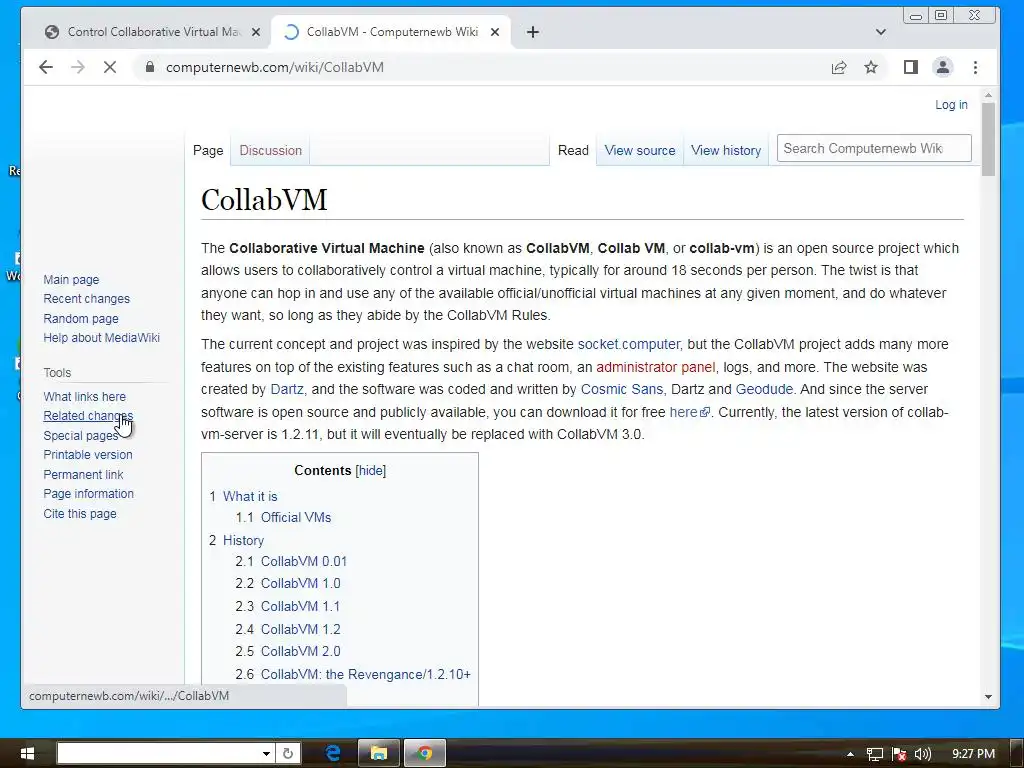
Task: Go to Main page in sidebar
Action: (x=71, y=280)
